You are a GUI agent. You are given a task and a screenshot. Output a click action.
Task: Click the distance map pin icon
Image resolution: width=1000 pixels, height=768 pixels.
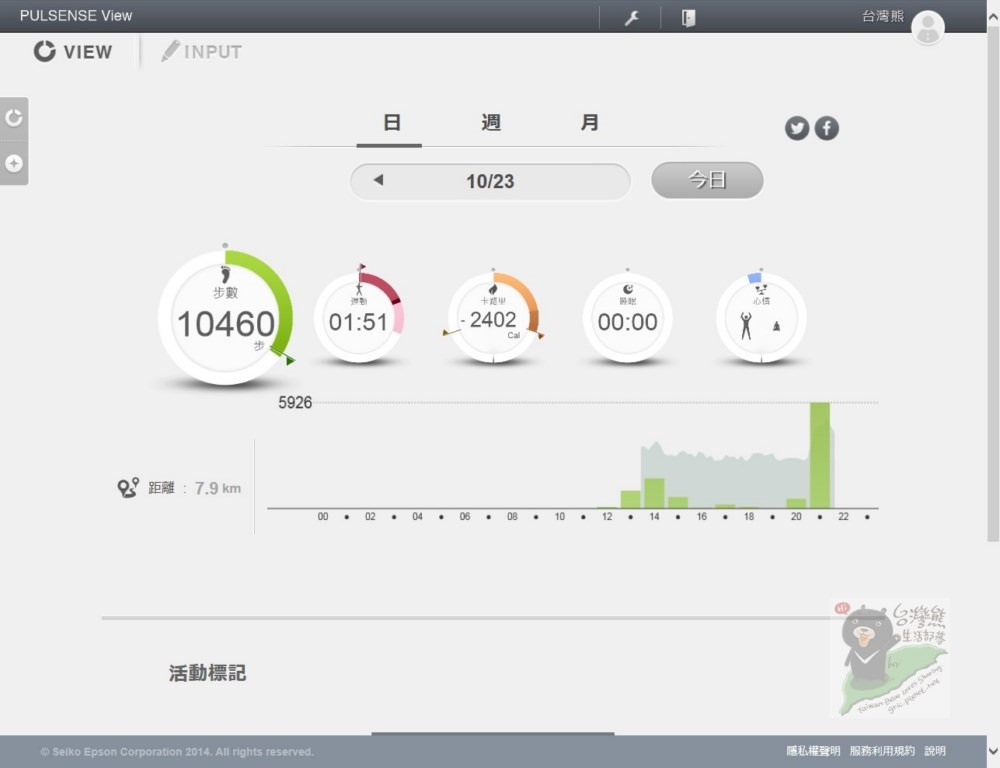(x=128, y=487)
